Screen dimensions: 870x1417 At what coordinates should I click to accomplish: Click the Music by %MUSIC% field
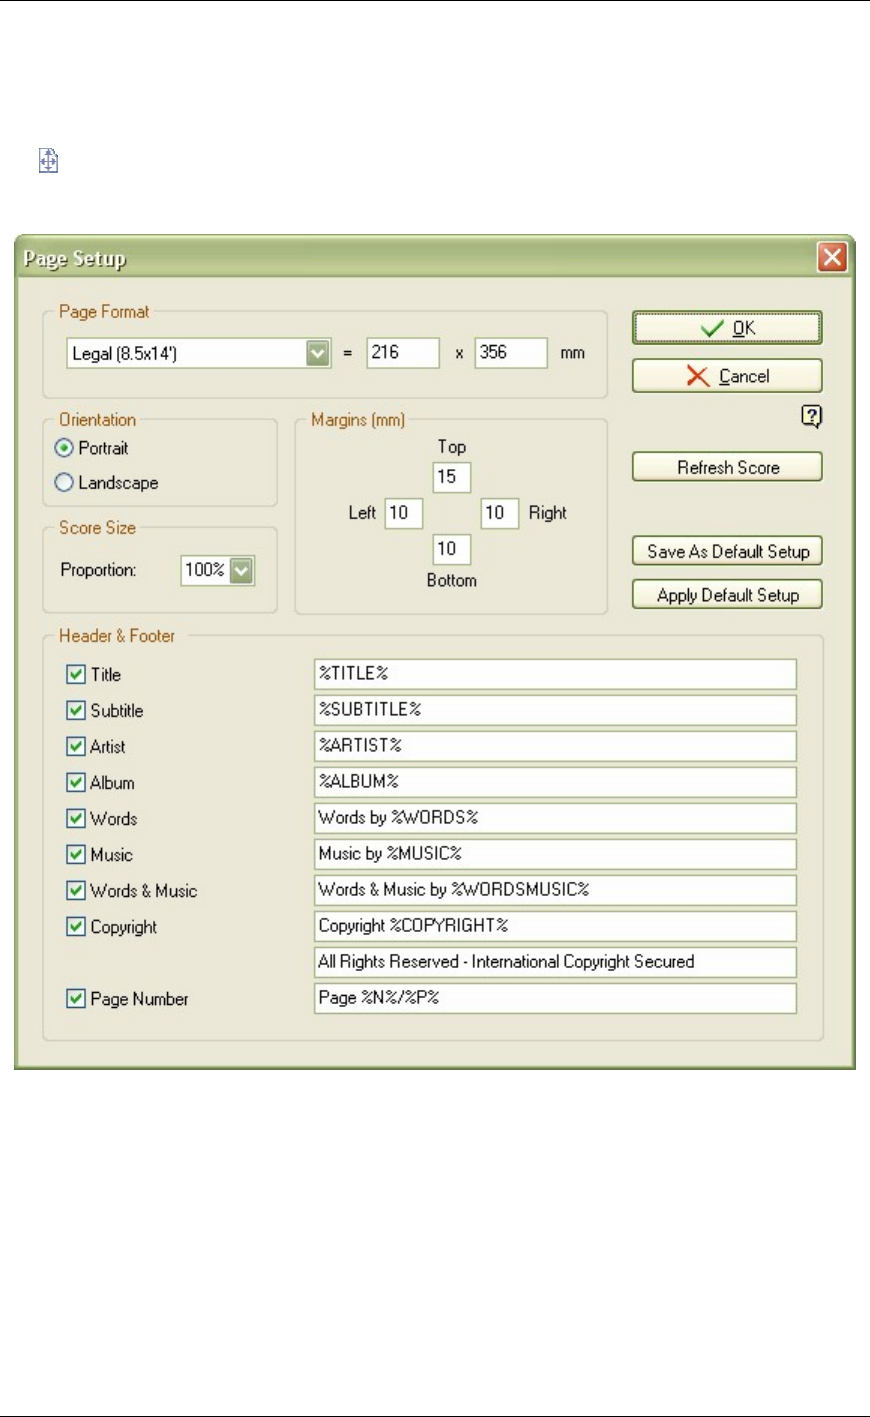click(555, 854)
